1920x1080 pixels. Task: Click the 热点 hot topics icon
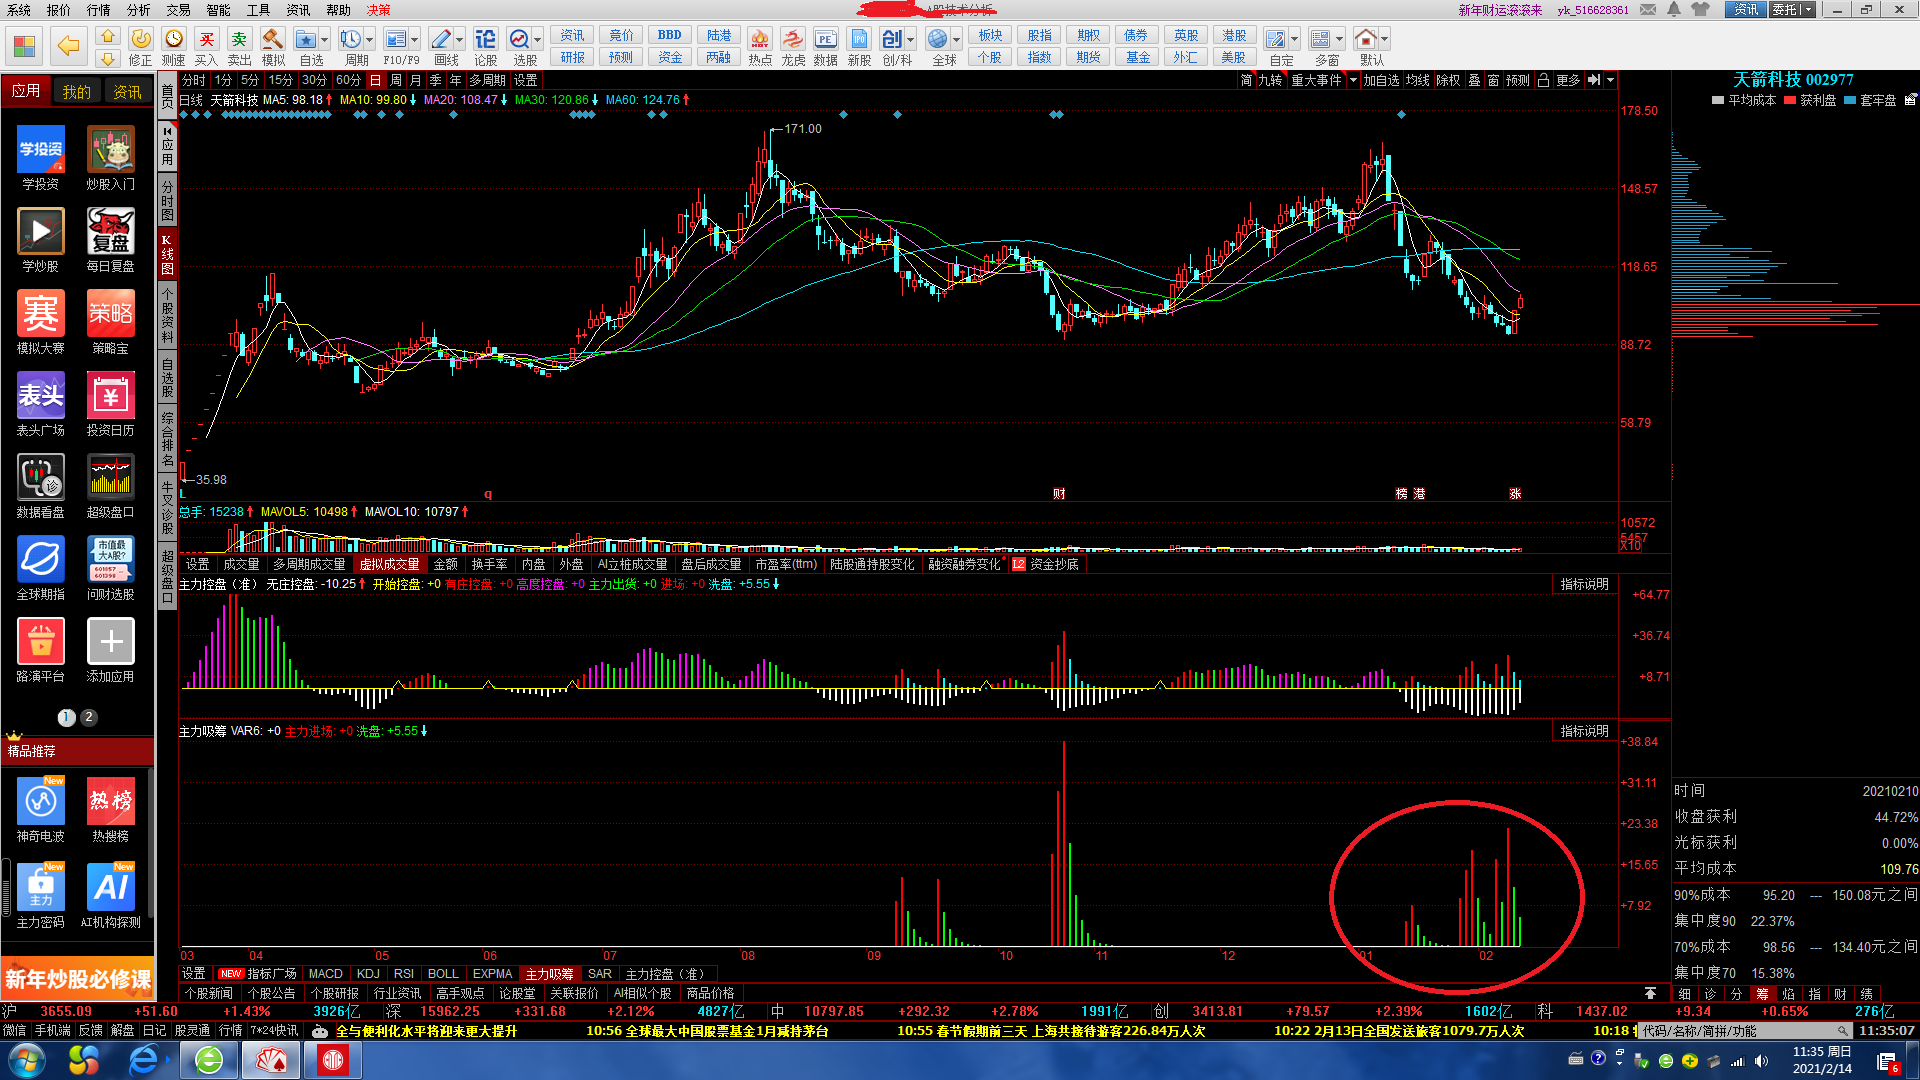(x=760, y=40)
